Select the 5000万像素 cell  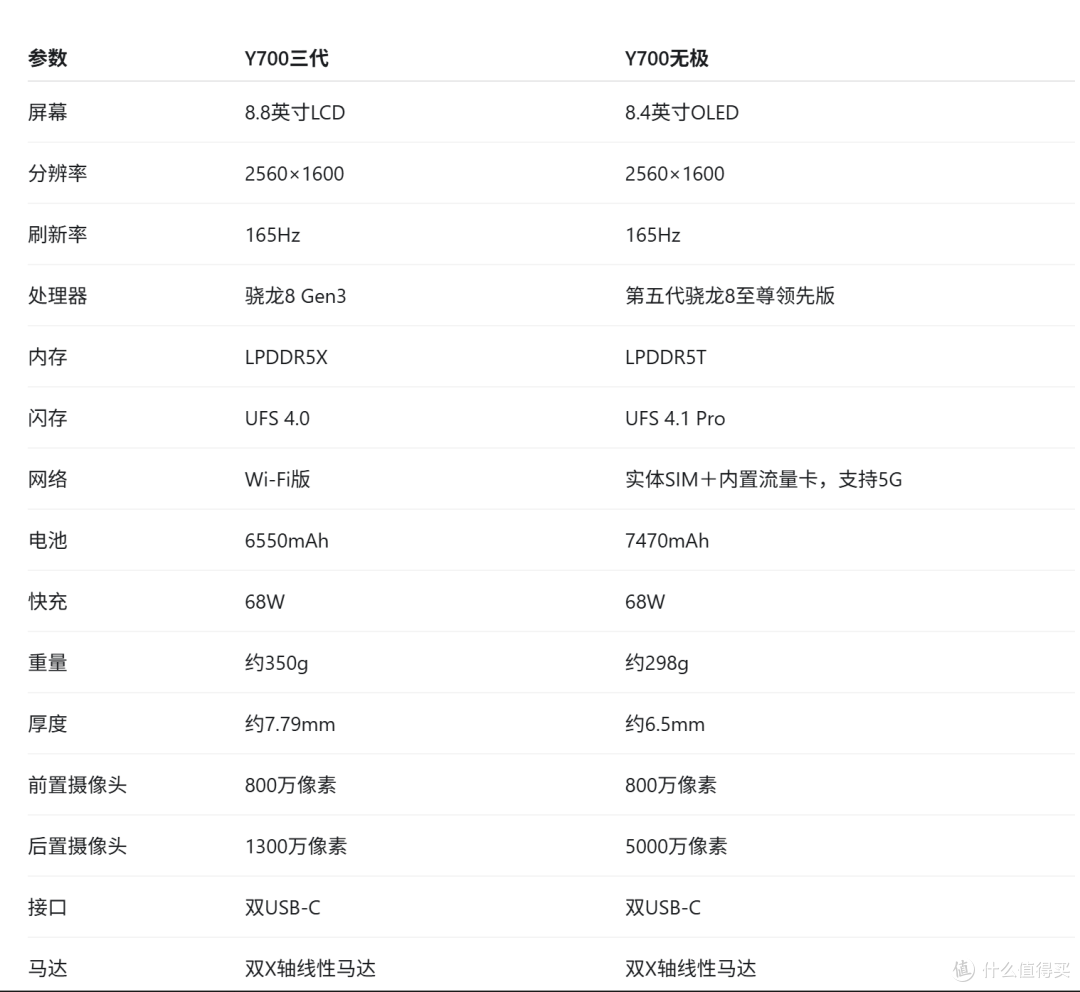click(676, 847)
